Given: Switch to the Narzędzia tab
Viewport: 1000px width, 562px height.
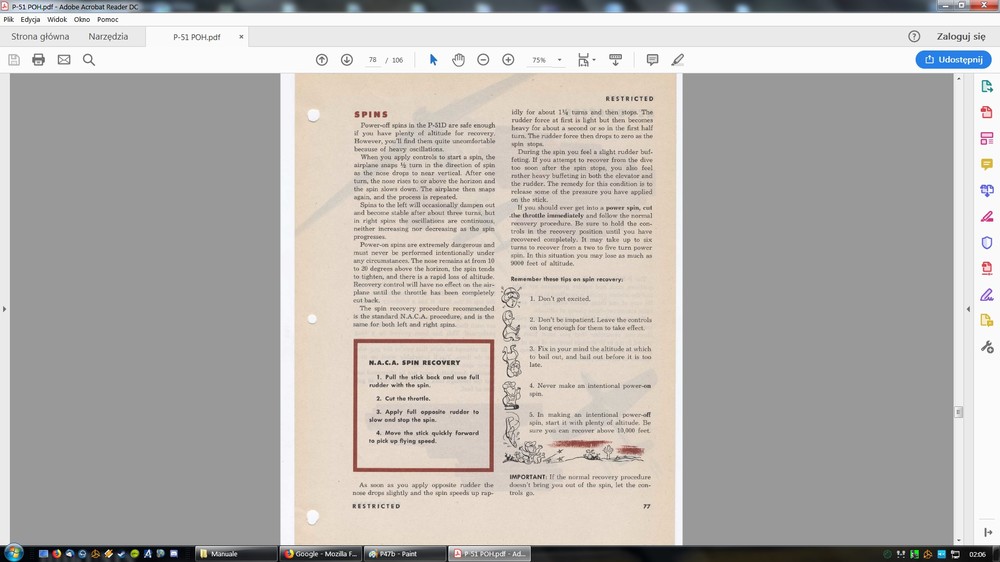Looking at the screenshot, I should click(x=108, y=37).
